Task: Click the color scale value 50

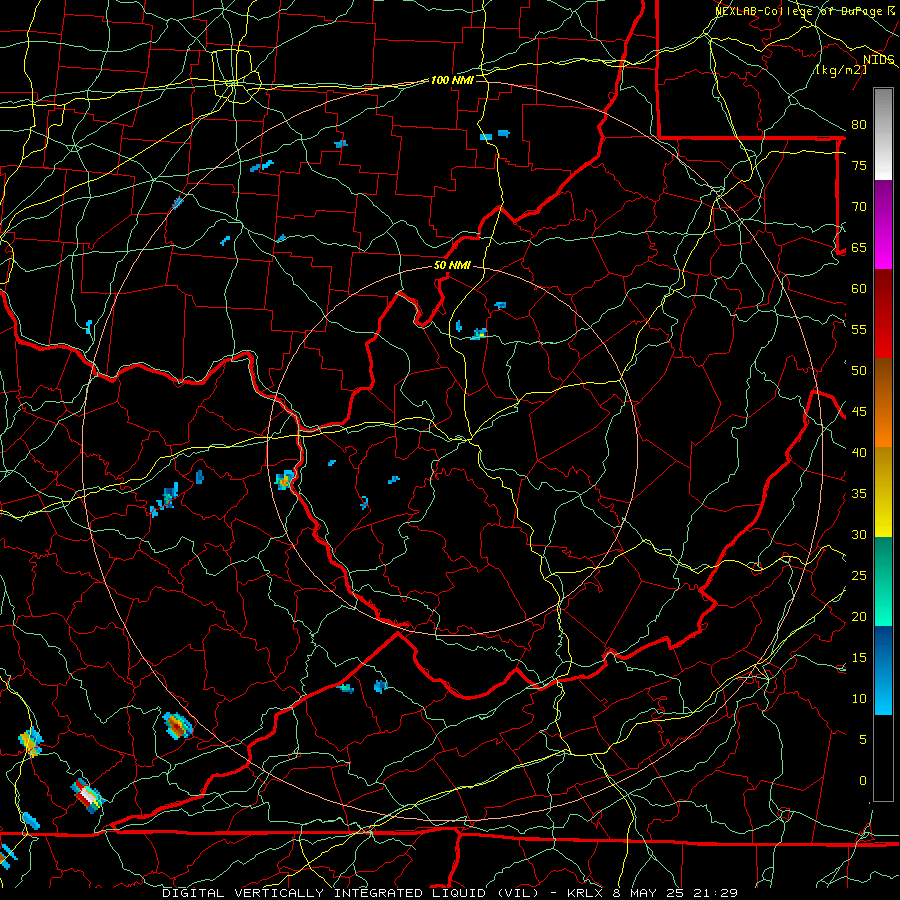Action: click(x=859, y=370)
